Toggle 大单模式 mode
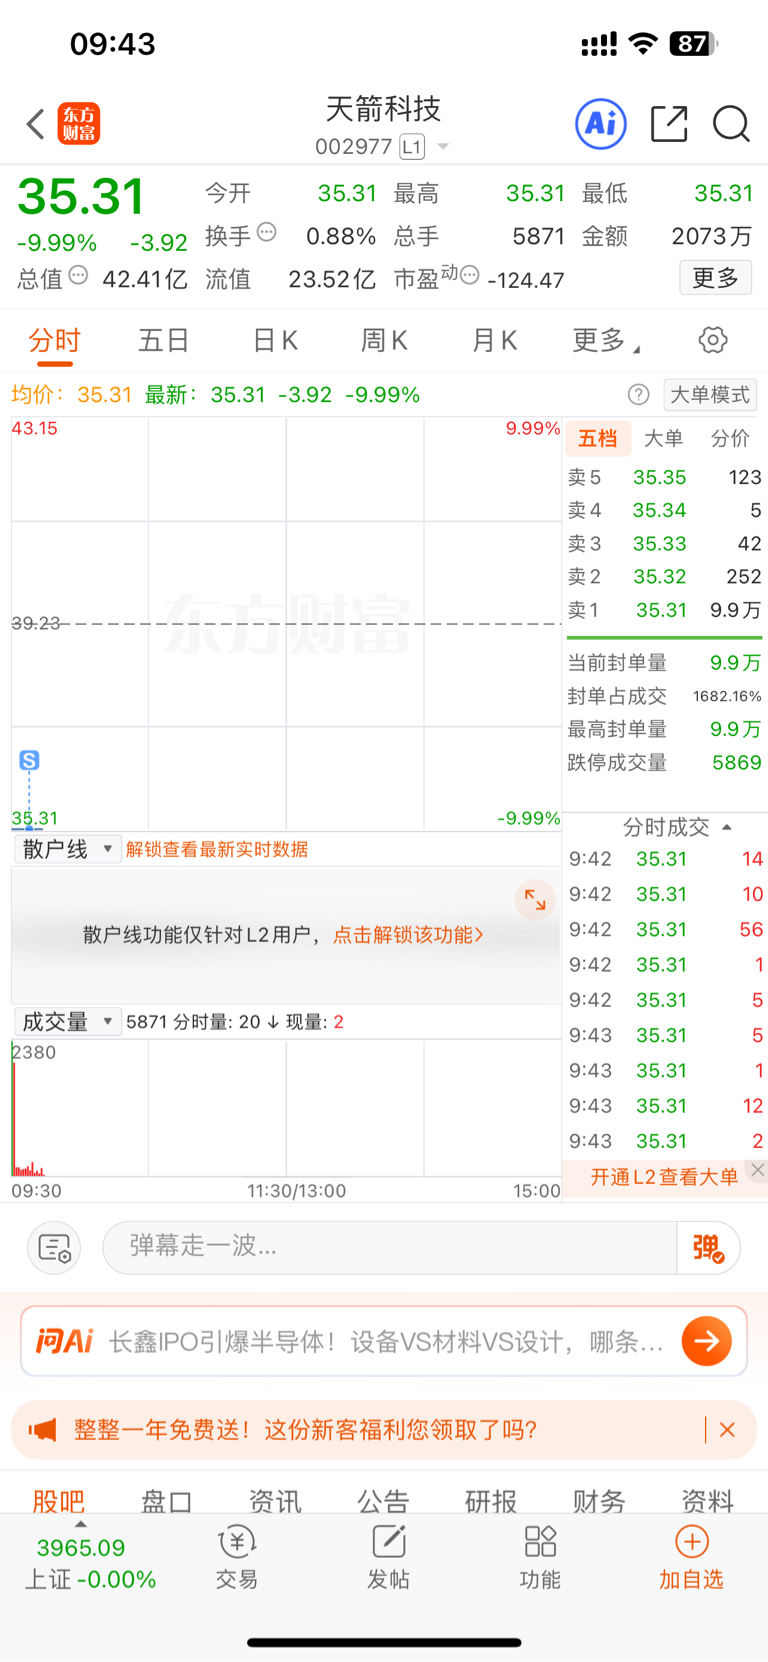Image resolution: width=768 pixels, height=1662 pixels. (x=710, y=395)
